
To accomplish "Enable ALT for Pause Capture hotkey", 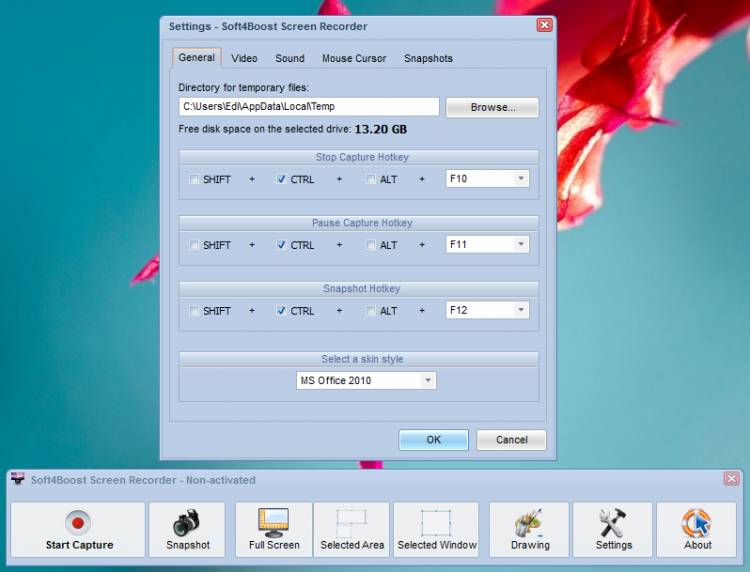I will [371, 245].
